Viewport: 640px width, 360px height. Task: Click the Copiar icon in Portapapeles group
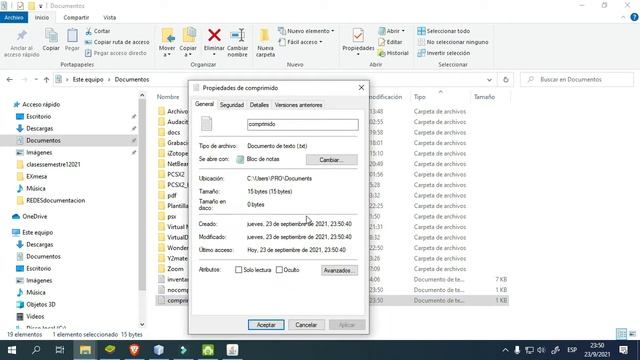coord(51,36)
